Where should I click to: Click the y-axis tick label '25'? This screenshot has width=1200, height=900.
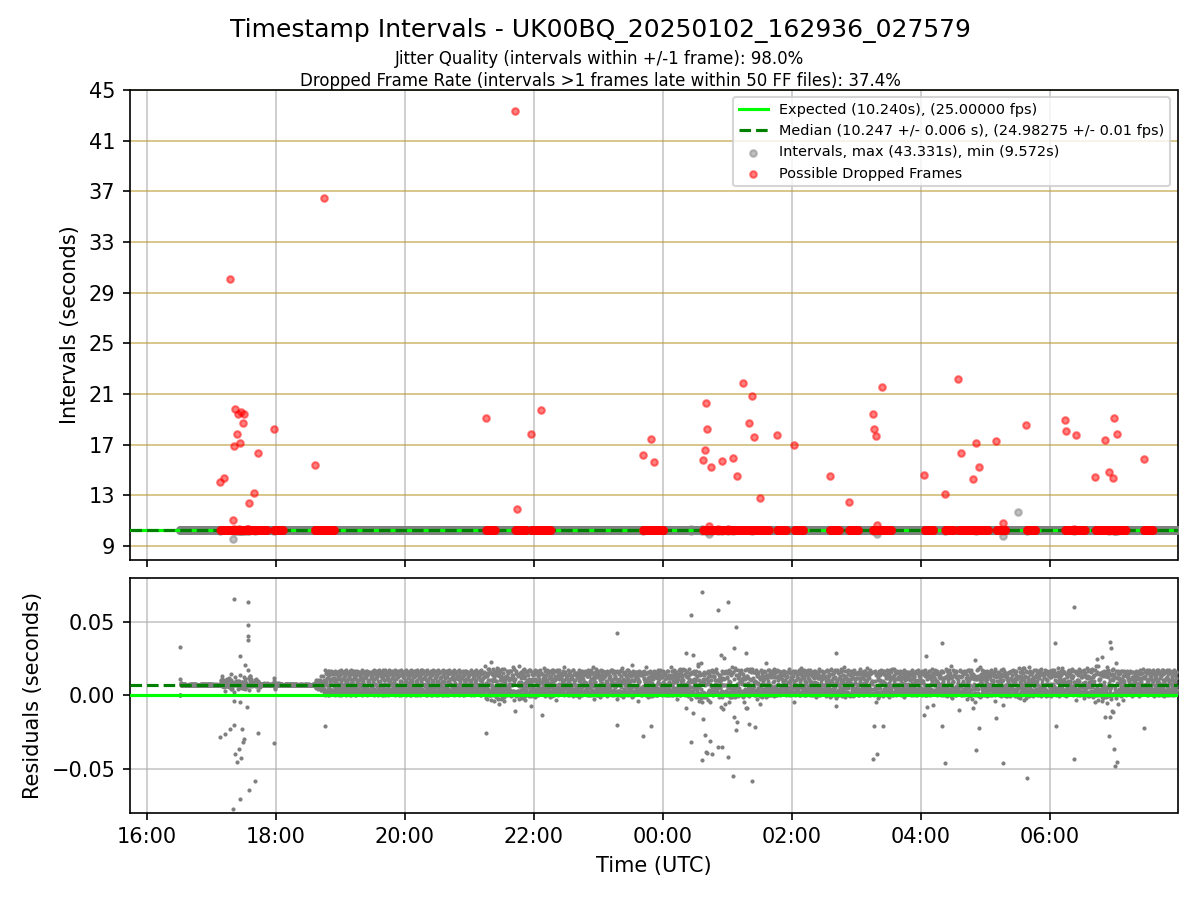102,344
